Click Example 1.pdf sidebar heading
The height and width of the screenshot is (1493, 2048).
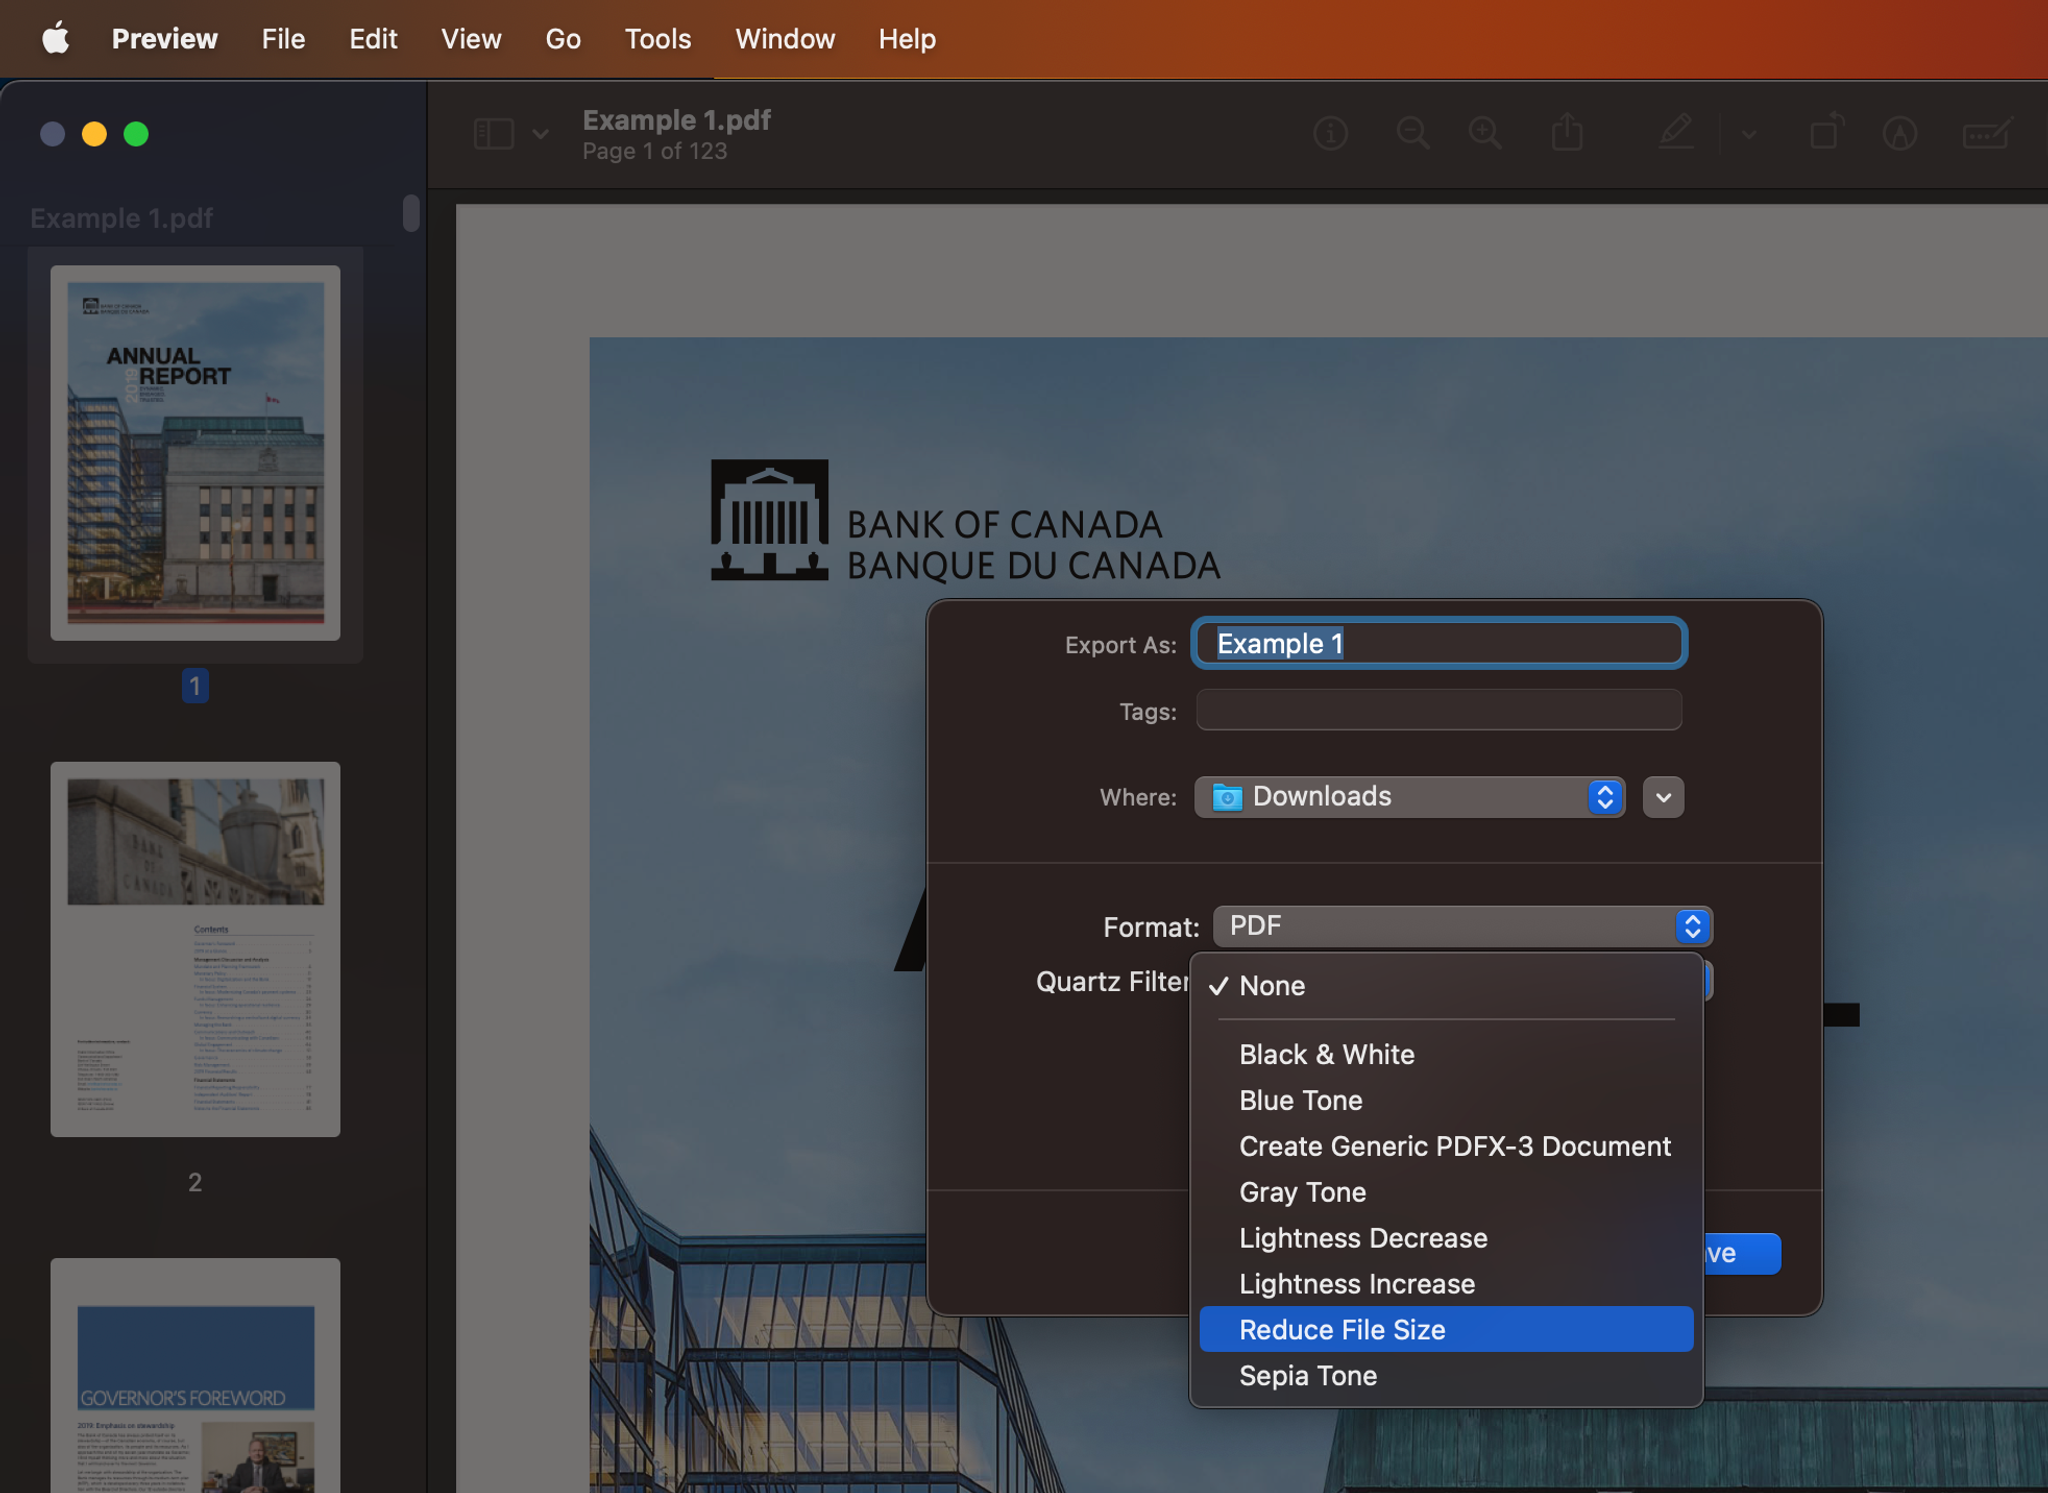[121, 218]
